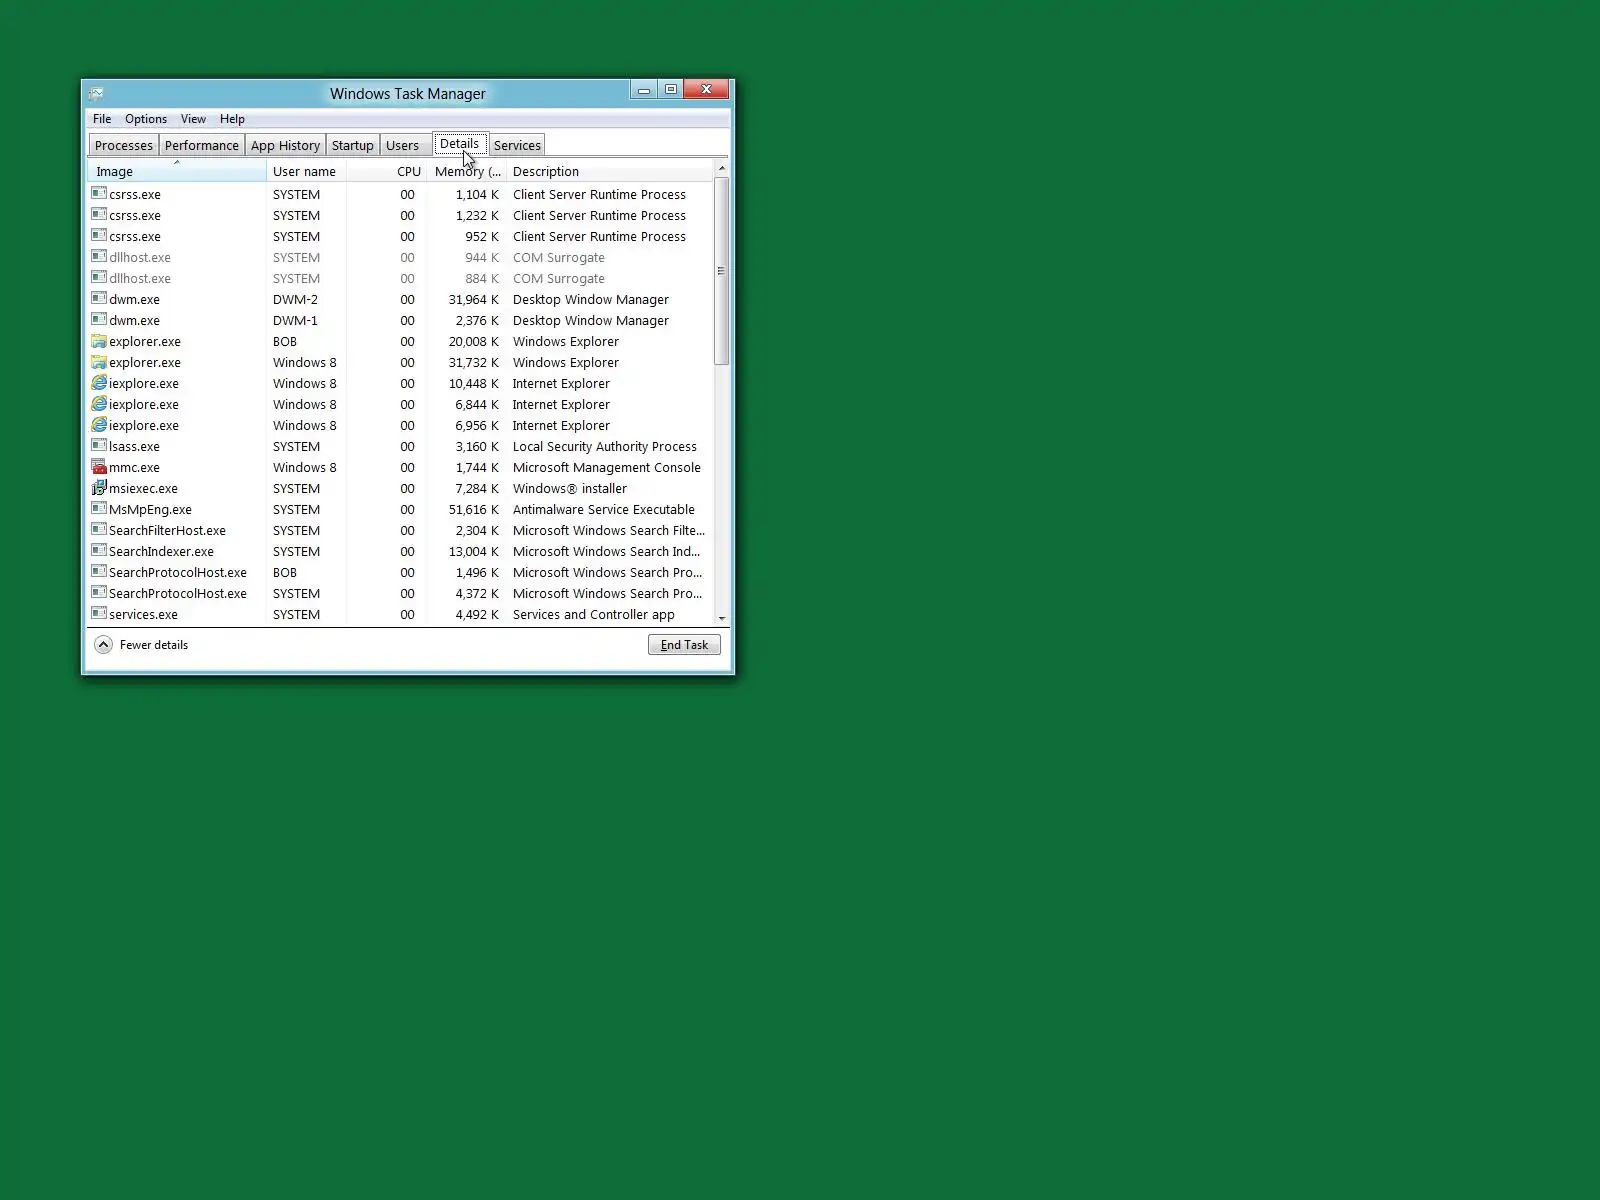Select the process name lsass.exe
1600x1200 pixels.
point(134,446)
